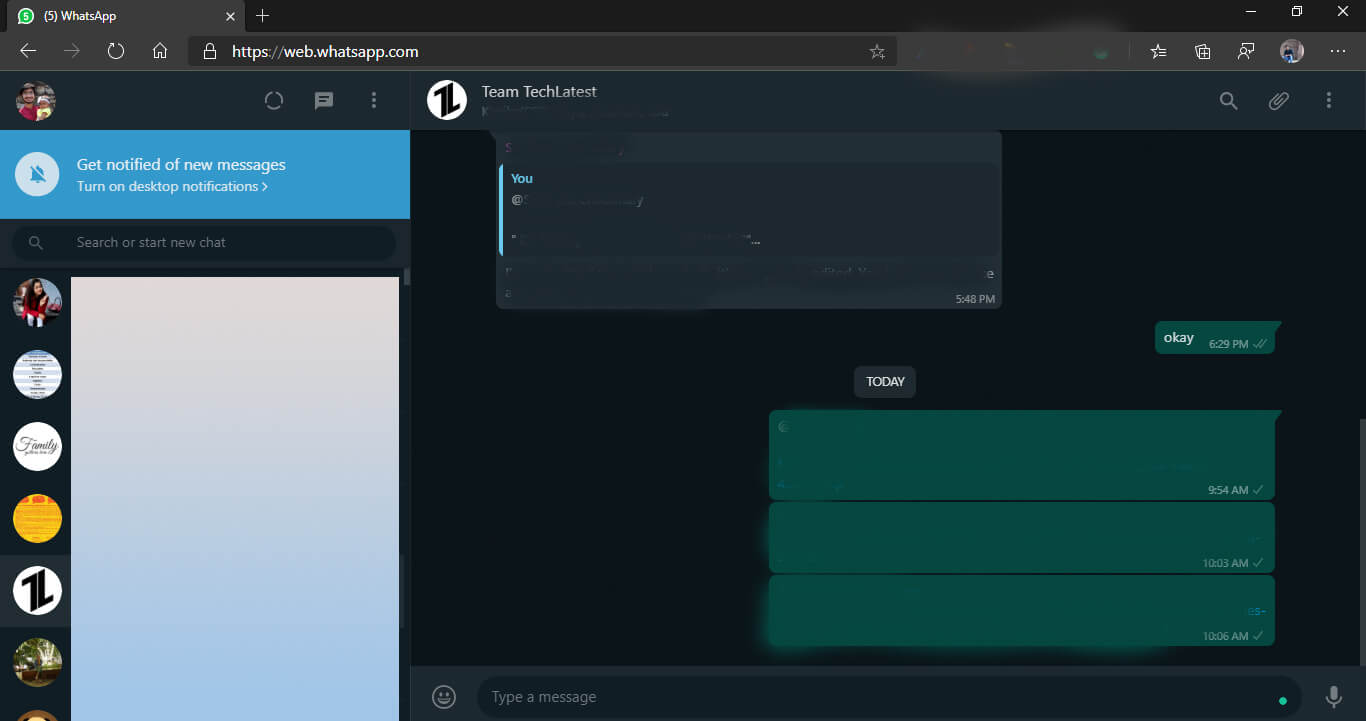Image resolution: width=1366 pixels, height=721 pixels.
Task: Close the WhatsApp browser tab
Action: 231,16
